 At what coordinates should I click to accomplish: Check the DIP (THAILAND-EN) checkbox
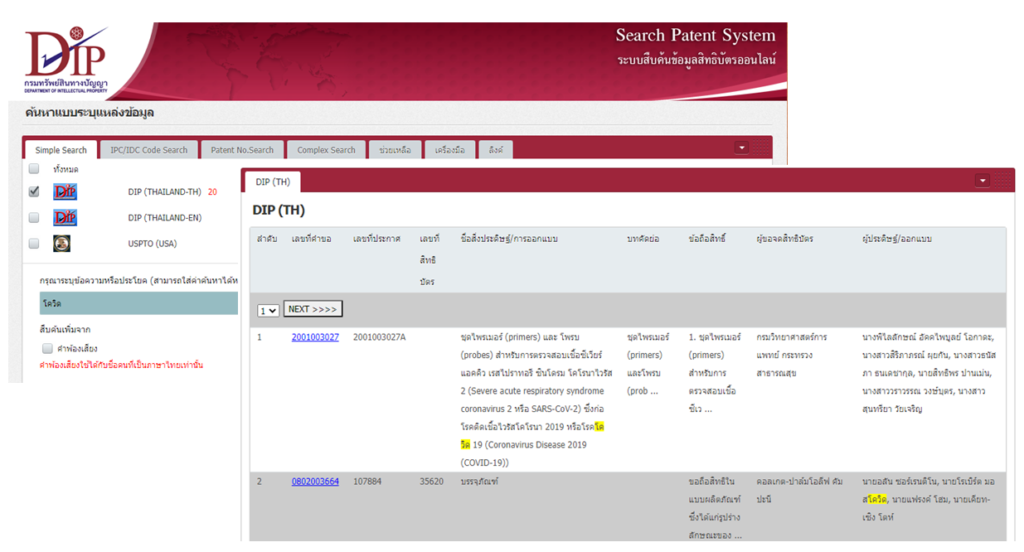point(34,217)
